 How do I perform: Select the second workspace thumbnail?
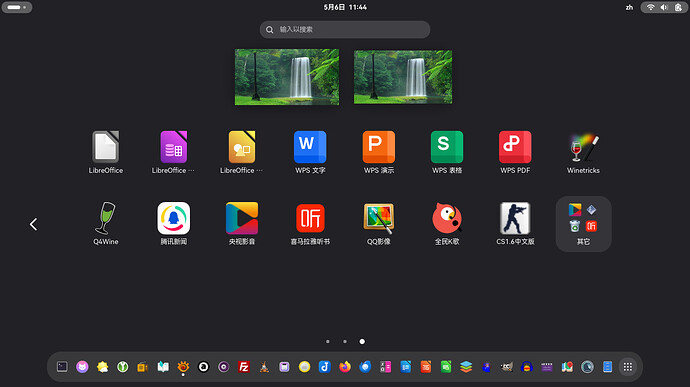pyautogui.click(x=403, y=77)
